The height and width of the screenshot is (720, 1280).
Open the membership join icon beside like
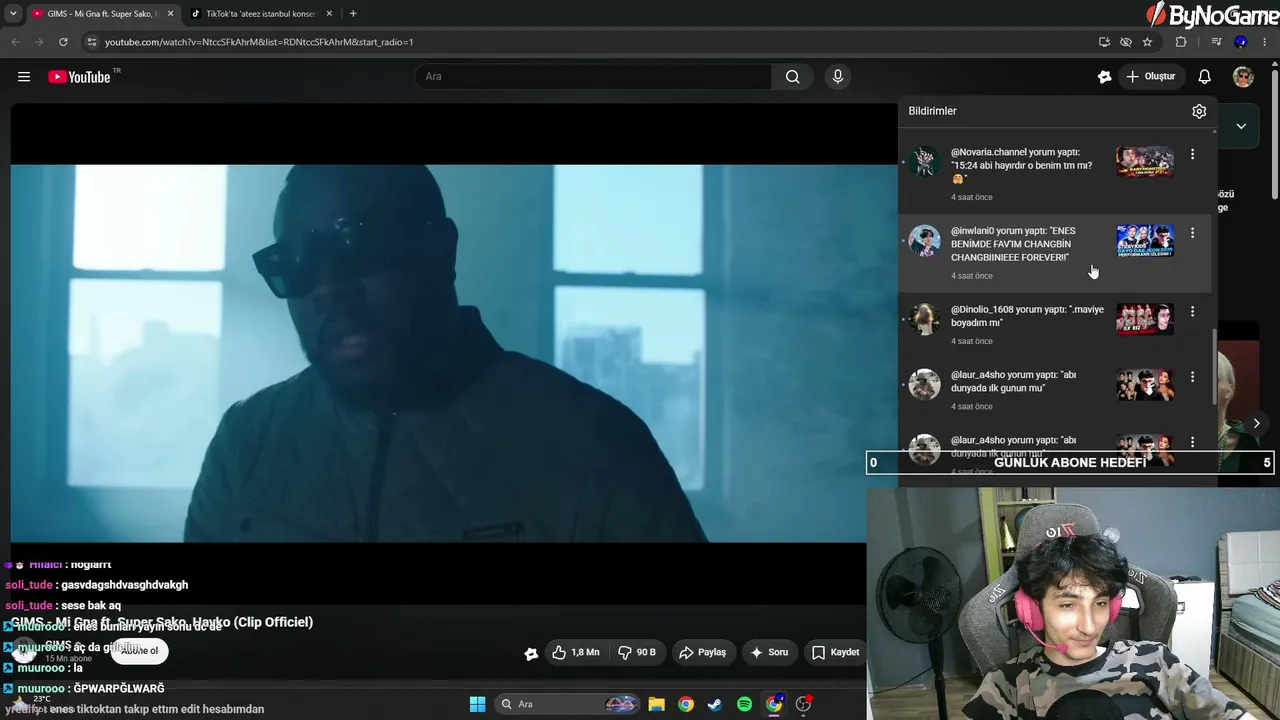click(x=531, y=653)
